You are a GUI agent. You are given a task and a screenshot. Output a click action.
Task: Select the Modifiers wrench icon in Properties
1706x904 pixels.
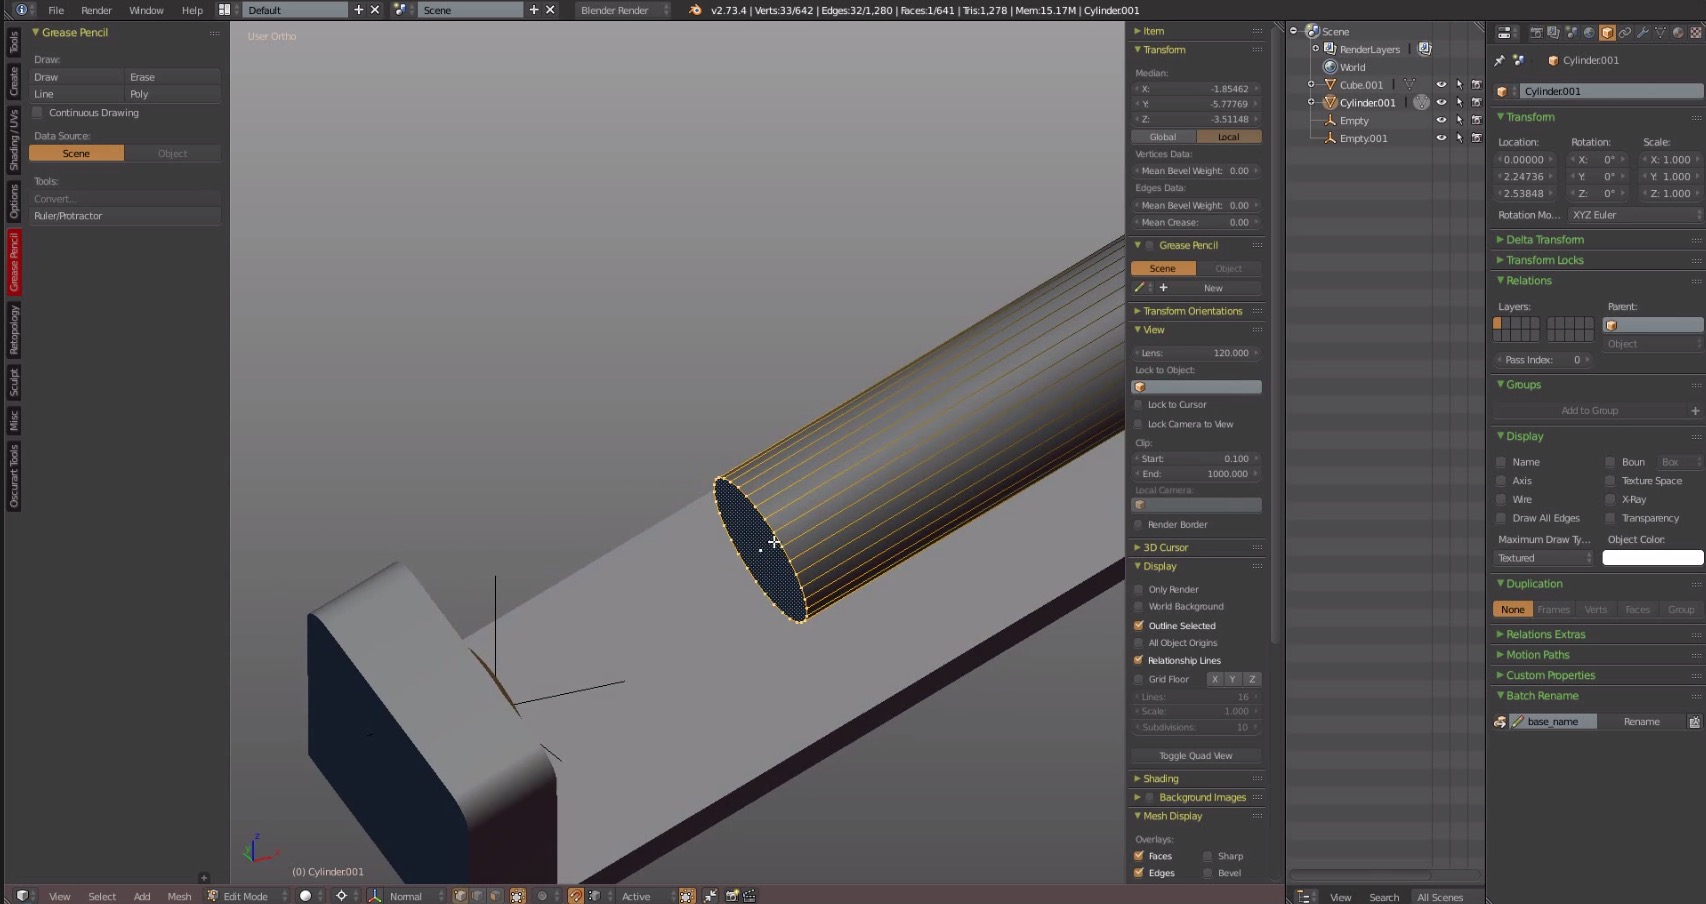pyautogui.click(x=1643, y=32)
